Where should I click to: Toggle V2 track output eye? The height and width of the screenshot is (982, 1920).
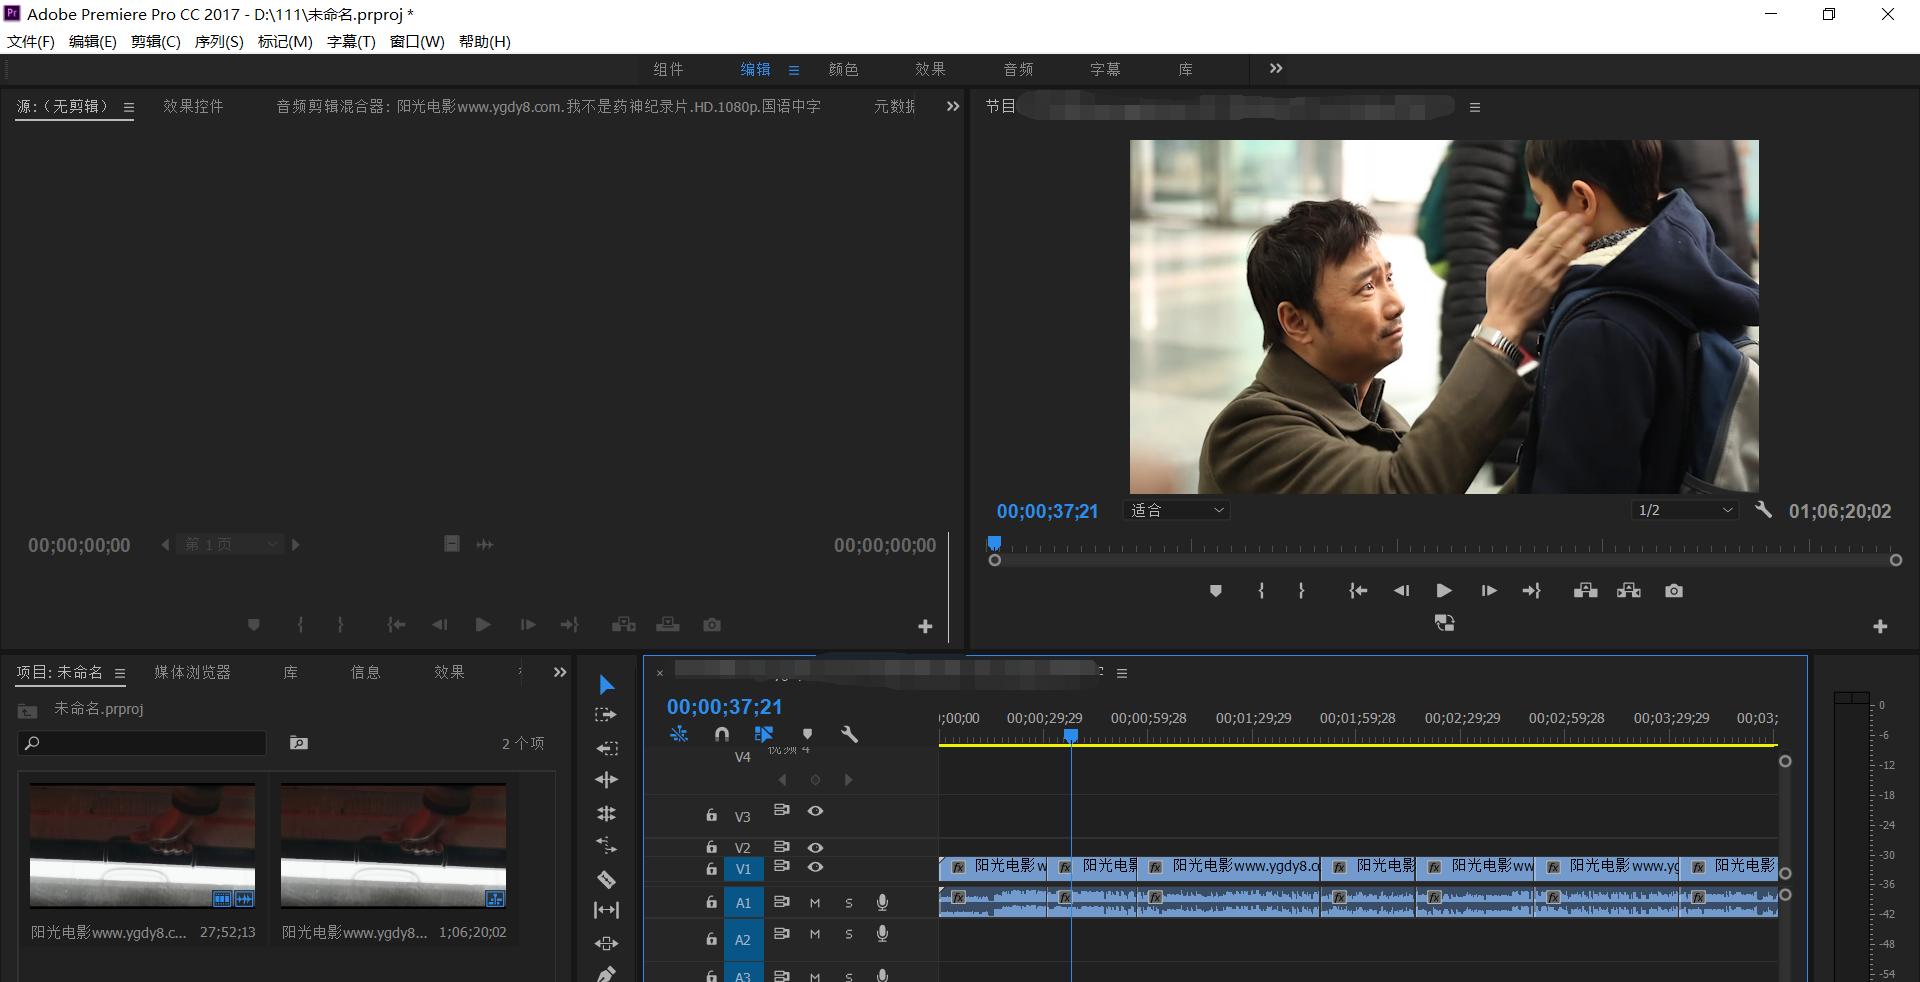pos(815,847)
